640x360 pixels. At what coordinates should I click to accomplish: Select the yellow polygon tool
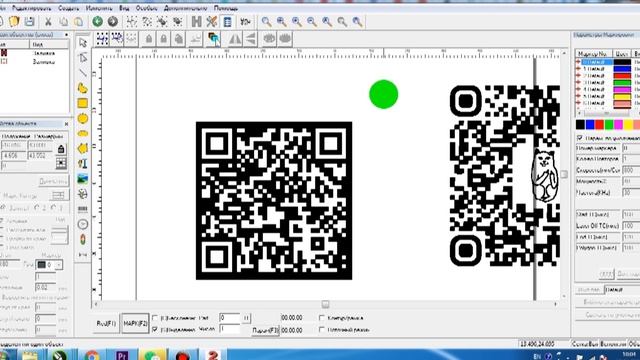83,148
